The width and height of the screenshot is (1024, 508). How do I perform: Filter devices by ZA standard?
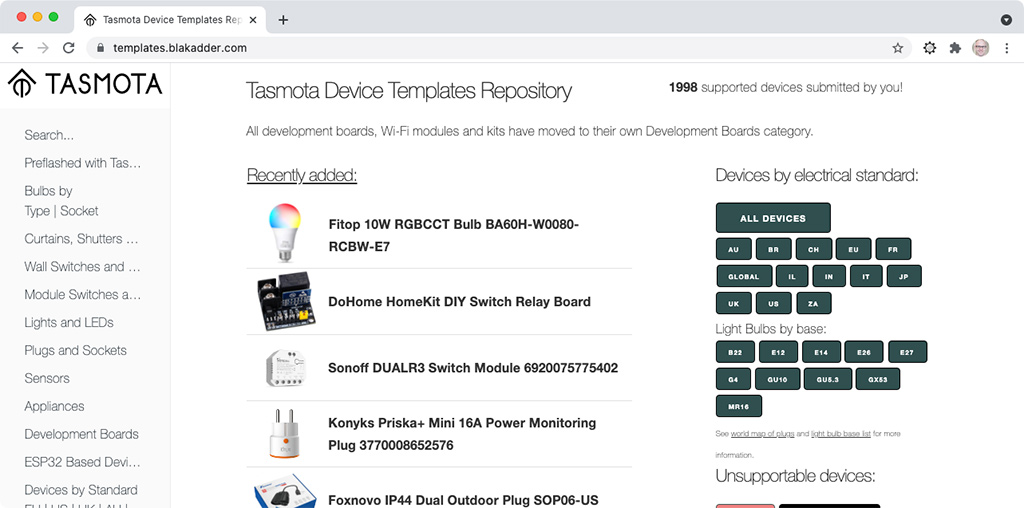[814, 303]
